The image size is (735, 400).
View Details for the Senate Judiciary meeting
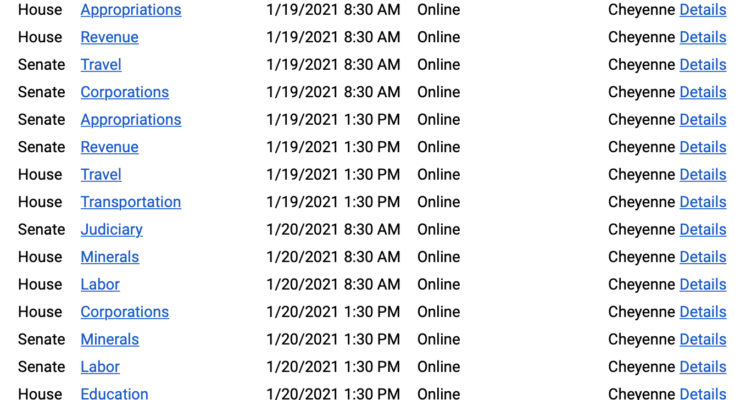click(703, 230)
